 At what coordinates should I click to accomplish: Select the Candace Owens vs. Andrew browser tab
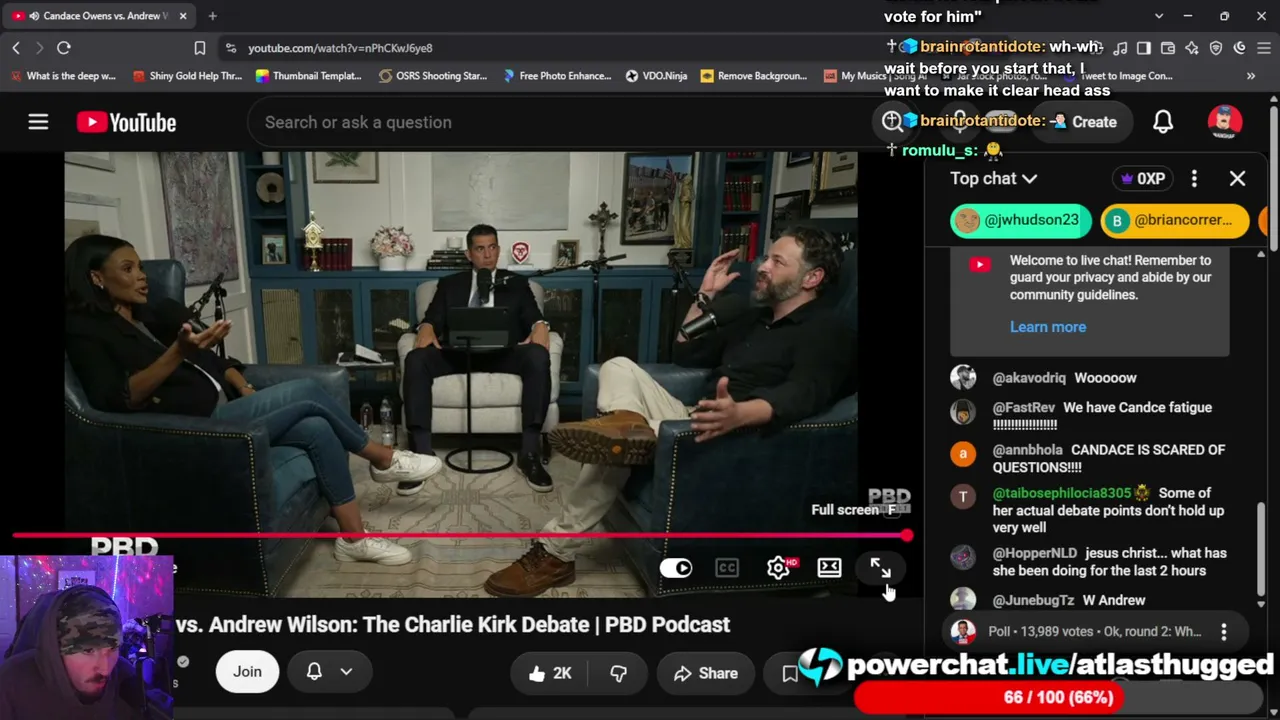[98, 16]
